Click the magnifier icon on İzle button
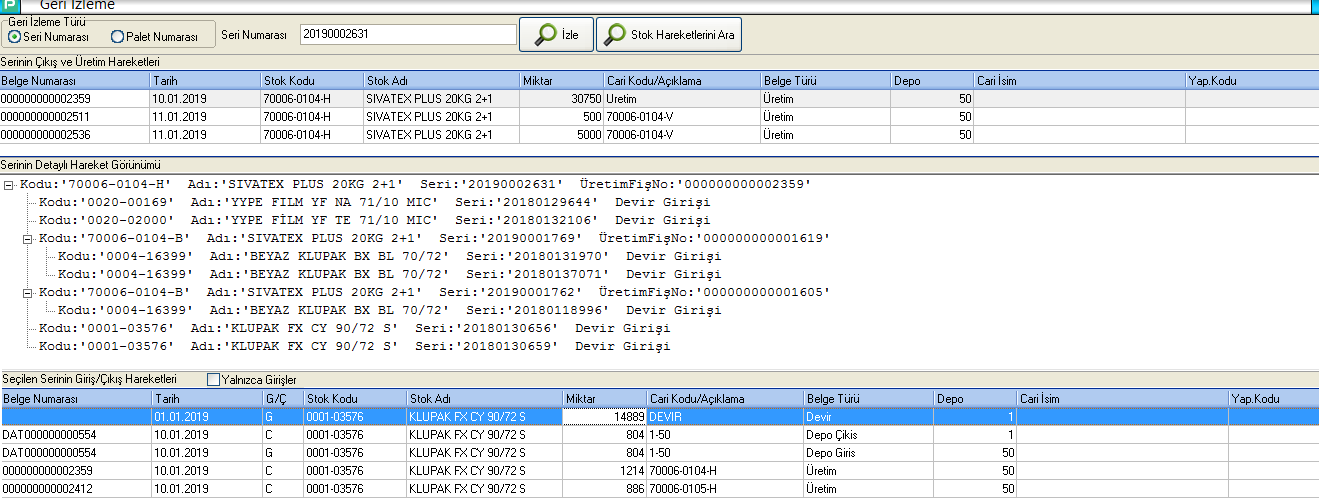The width and height of the screenshot is (1319, 498). 546,35
